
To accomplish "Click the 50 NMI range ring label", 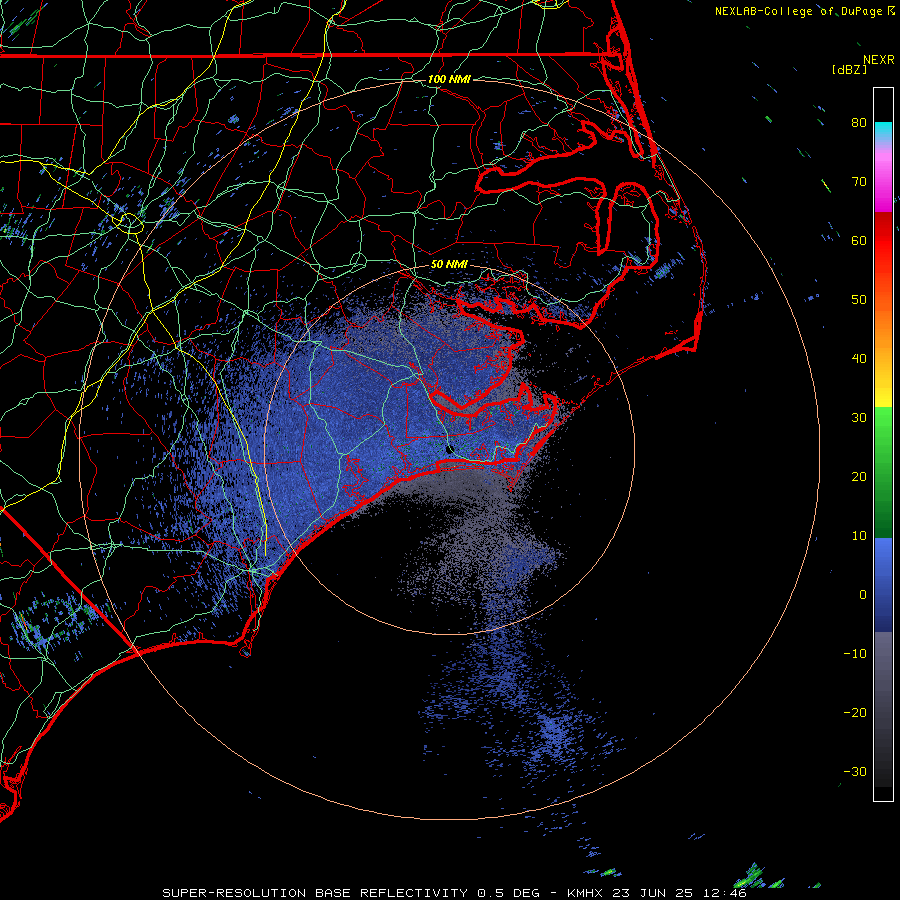I will [449, 265].
